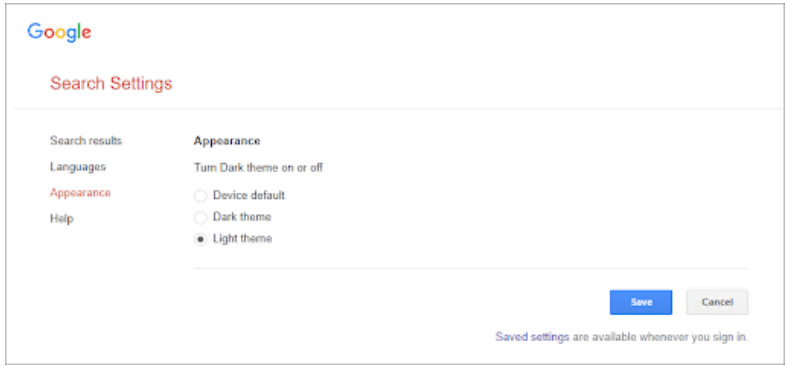Choose the Light theme radio button
The width and height of the screenshot is (788, 367).
201,240
